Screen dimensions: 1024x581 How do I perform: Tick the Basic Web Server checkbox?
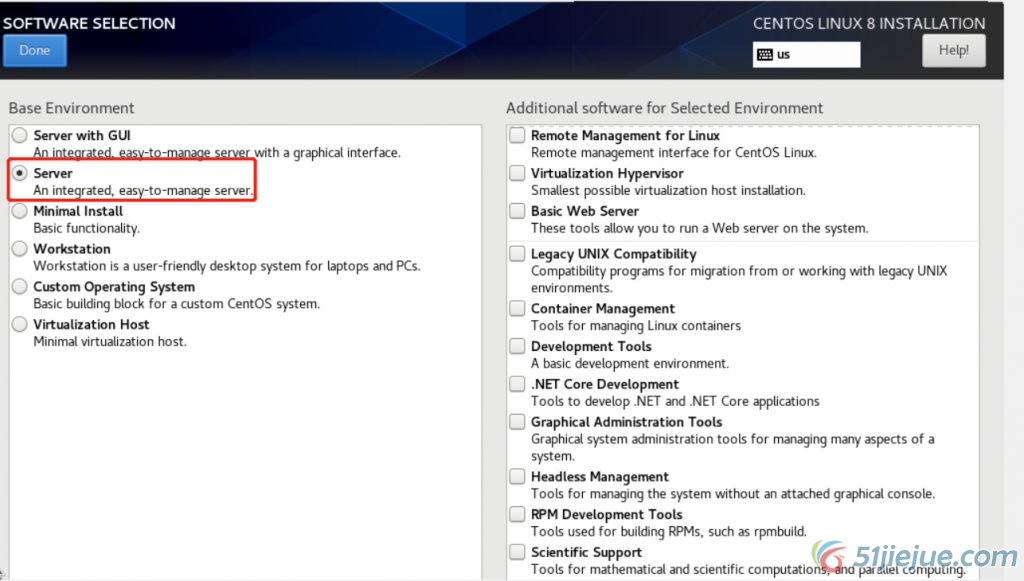tap(517, 211)
